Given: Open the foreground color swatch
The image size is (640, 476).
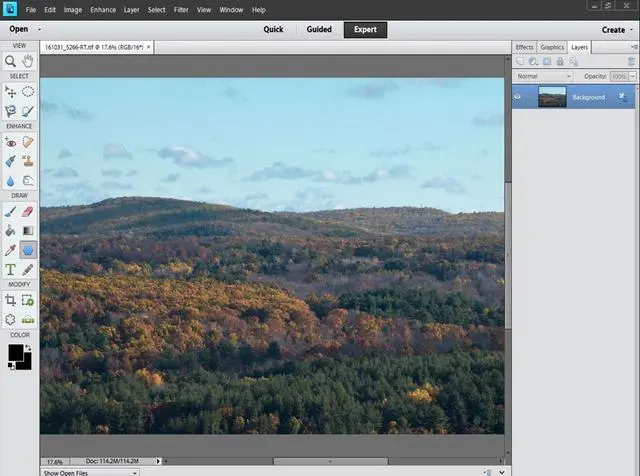Looking at the screenshot, I should (x=16, y=351).
